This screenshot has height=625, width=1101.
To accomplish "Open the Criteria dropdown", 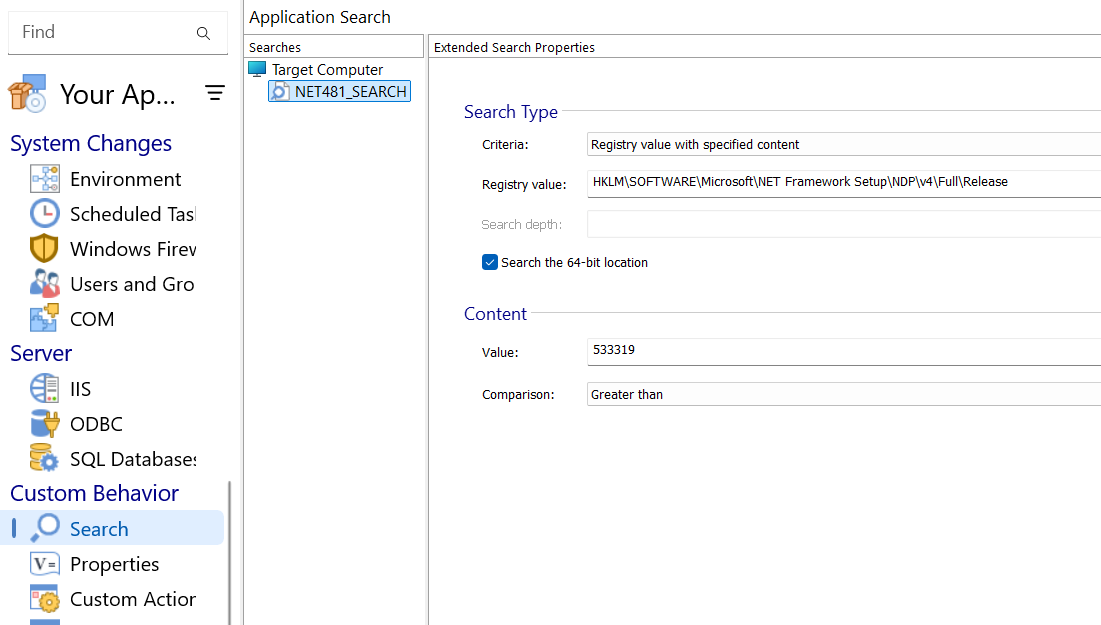I will click(844, 145).
